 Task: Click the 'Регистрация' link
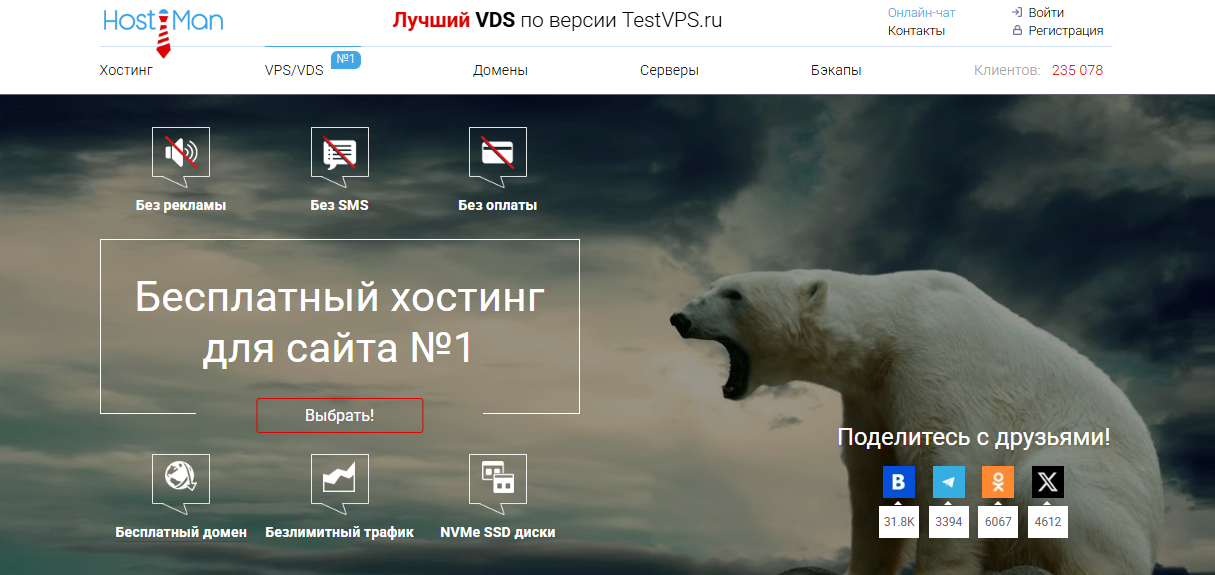point(1065,31)
